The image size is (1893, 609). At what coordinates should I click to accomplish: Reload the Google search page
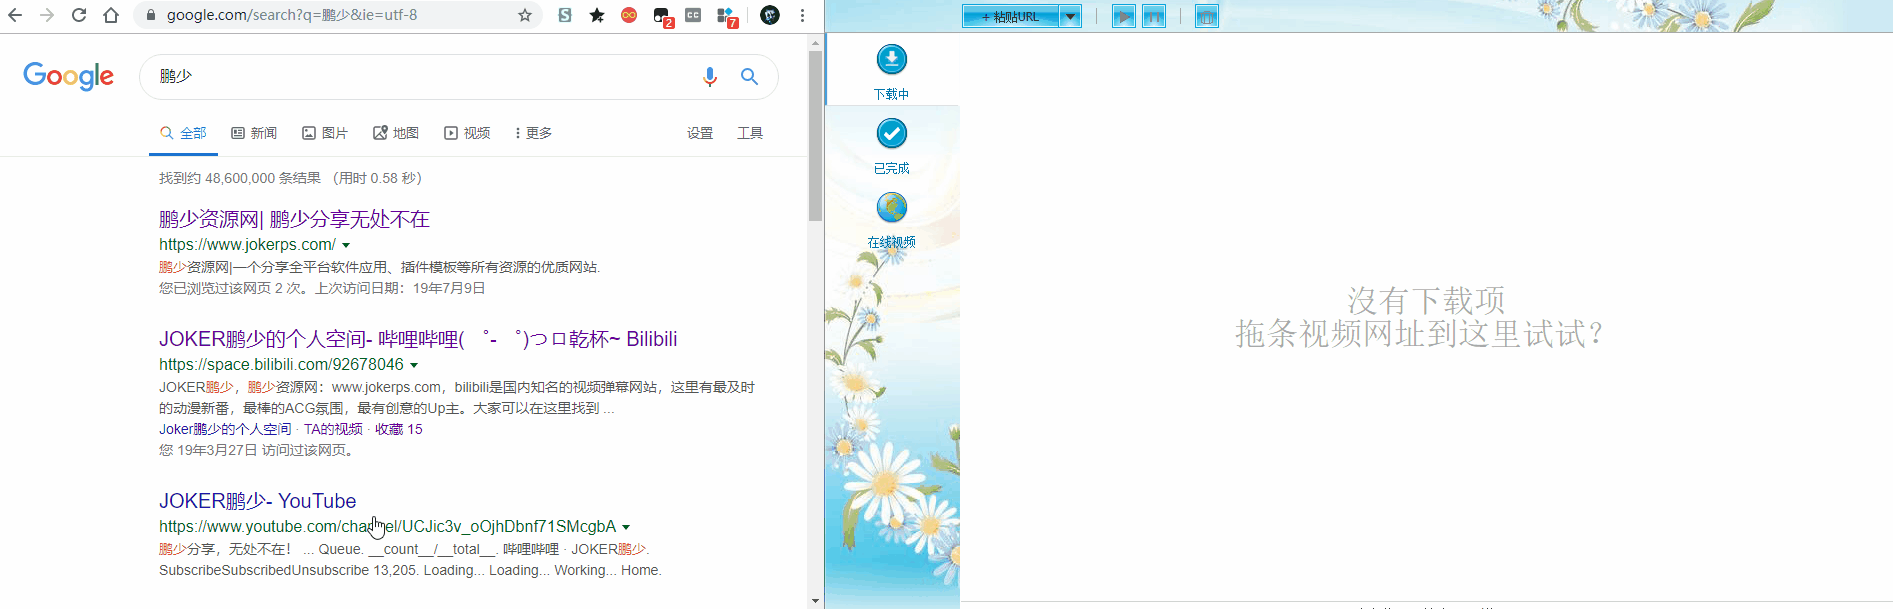click(79, 15)
